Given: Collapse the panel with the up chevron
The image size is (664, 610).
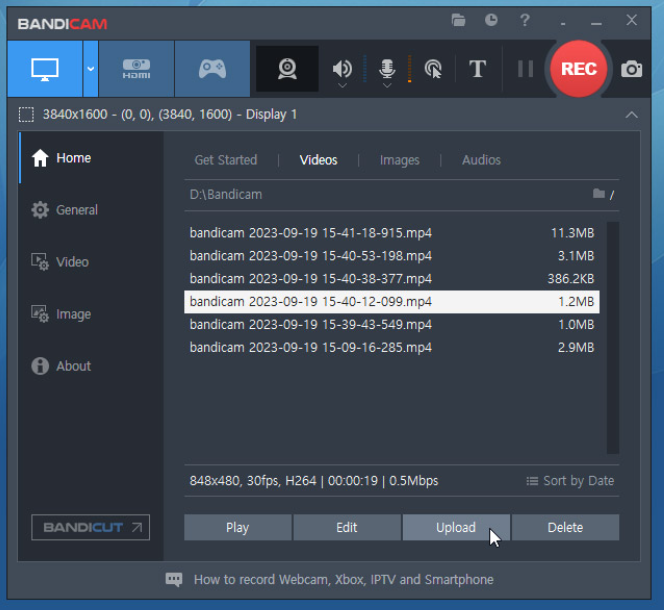Looking at the screenshot, I should (631, 115).
